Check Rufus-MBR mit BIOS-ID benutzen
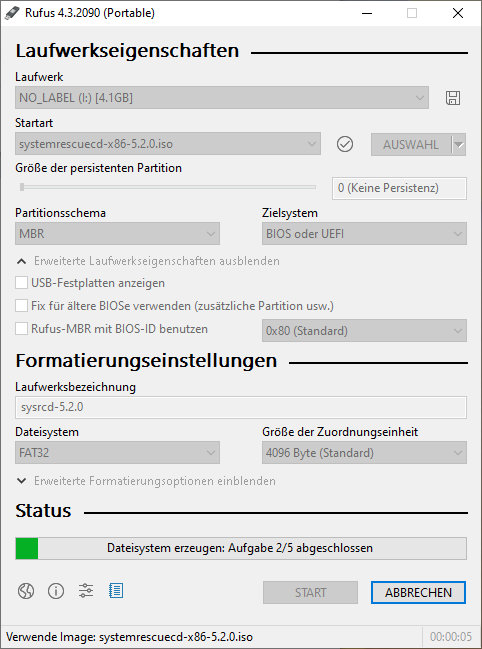 22,329
